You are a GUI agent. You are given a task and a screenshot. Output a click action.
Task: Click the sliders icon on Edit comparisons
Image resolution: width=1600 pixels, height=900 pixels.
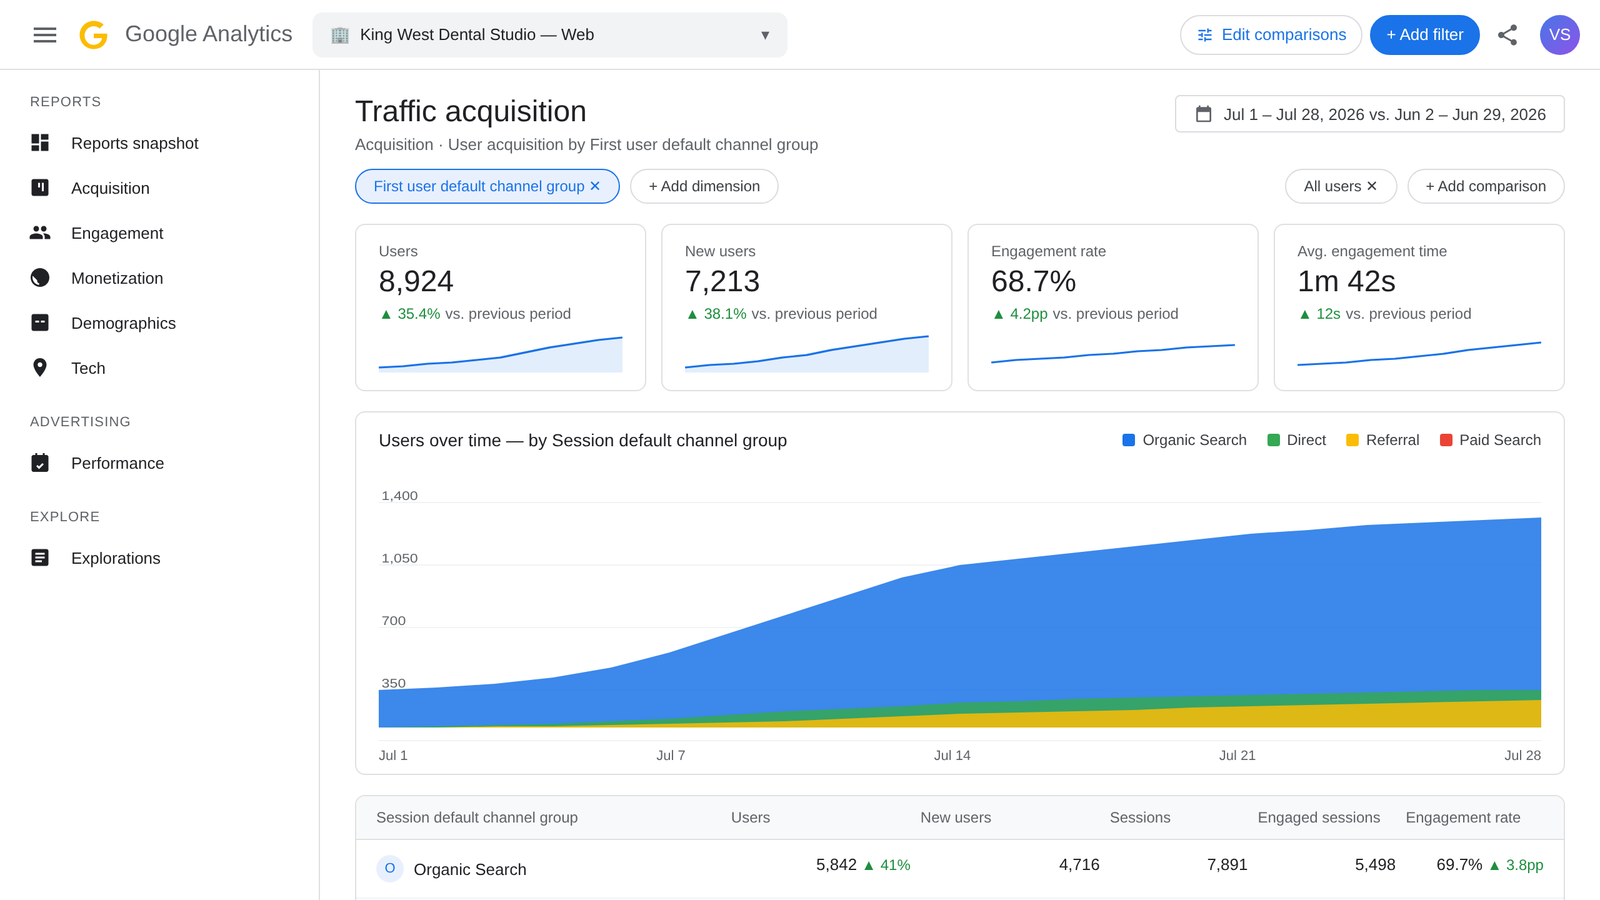pyautogui.click(x=1205, y=35)
